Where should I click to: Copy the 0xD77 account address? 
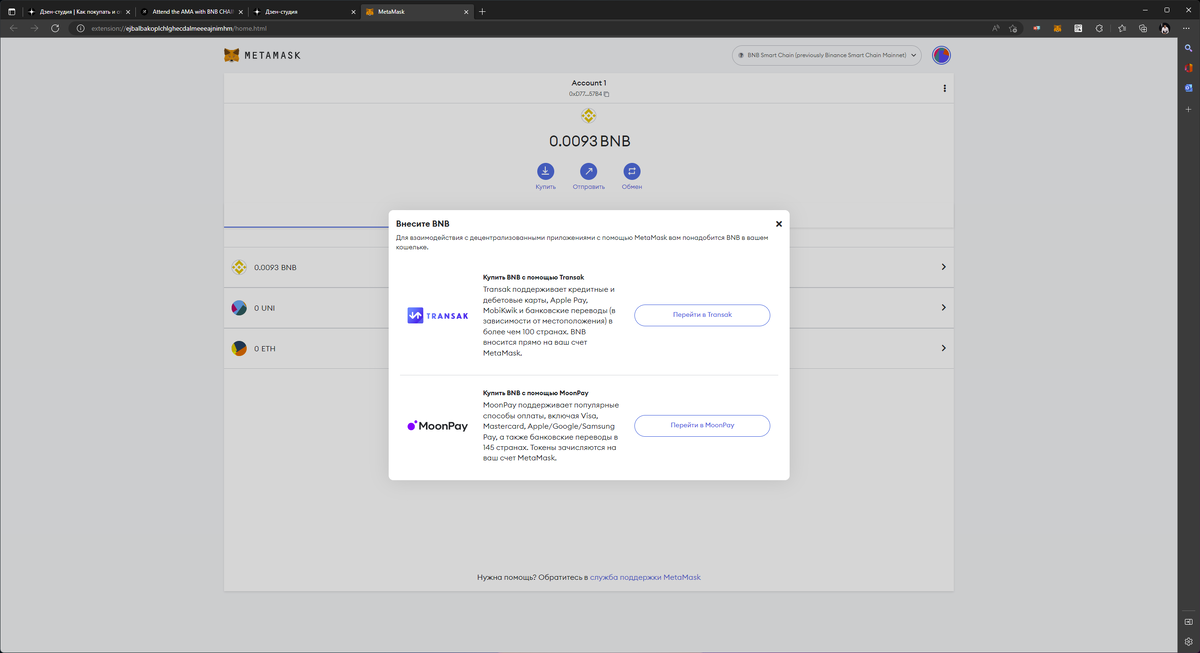(x=589, y=94)
